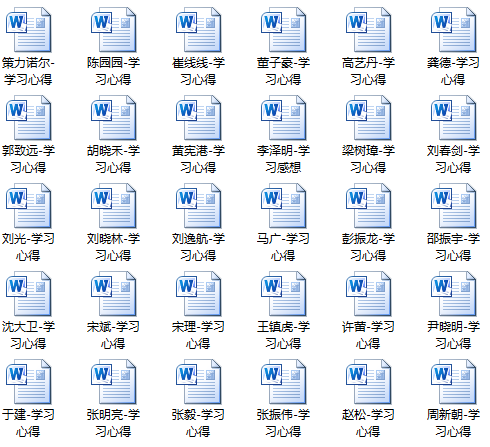Click the 陈园园-学习心得 file icon
Screen dimensions: 490x447
tap(113, 30)
